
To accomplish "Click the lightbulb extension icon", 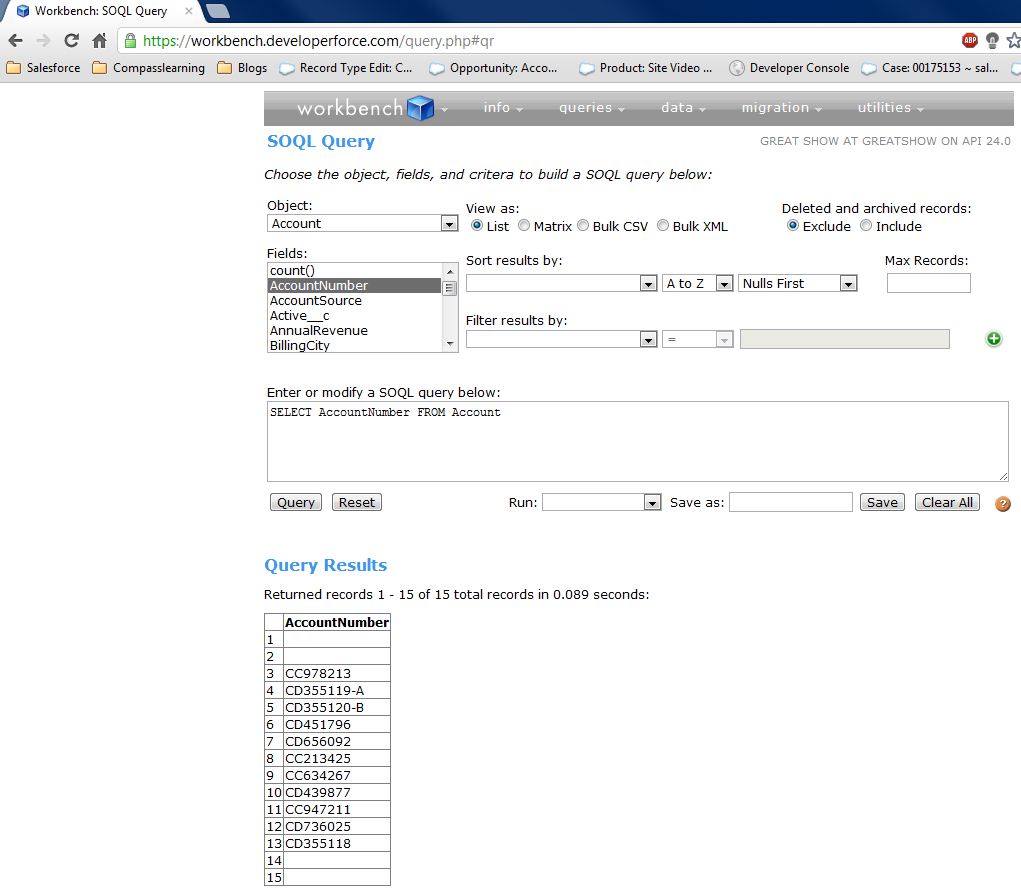I will (x=991, y=39).
